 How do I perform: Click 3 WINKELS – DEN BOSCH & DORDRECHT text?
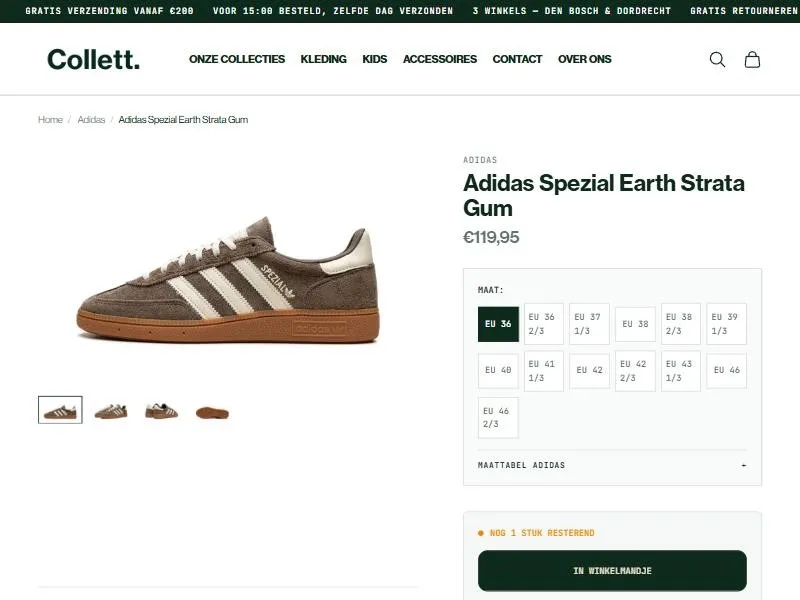[571, 11]
